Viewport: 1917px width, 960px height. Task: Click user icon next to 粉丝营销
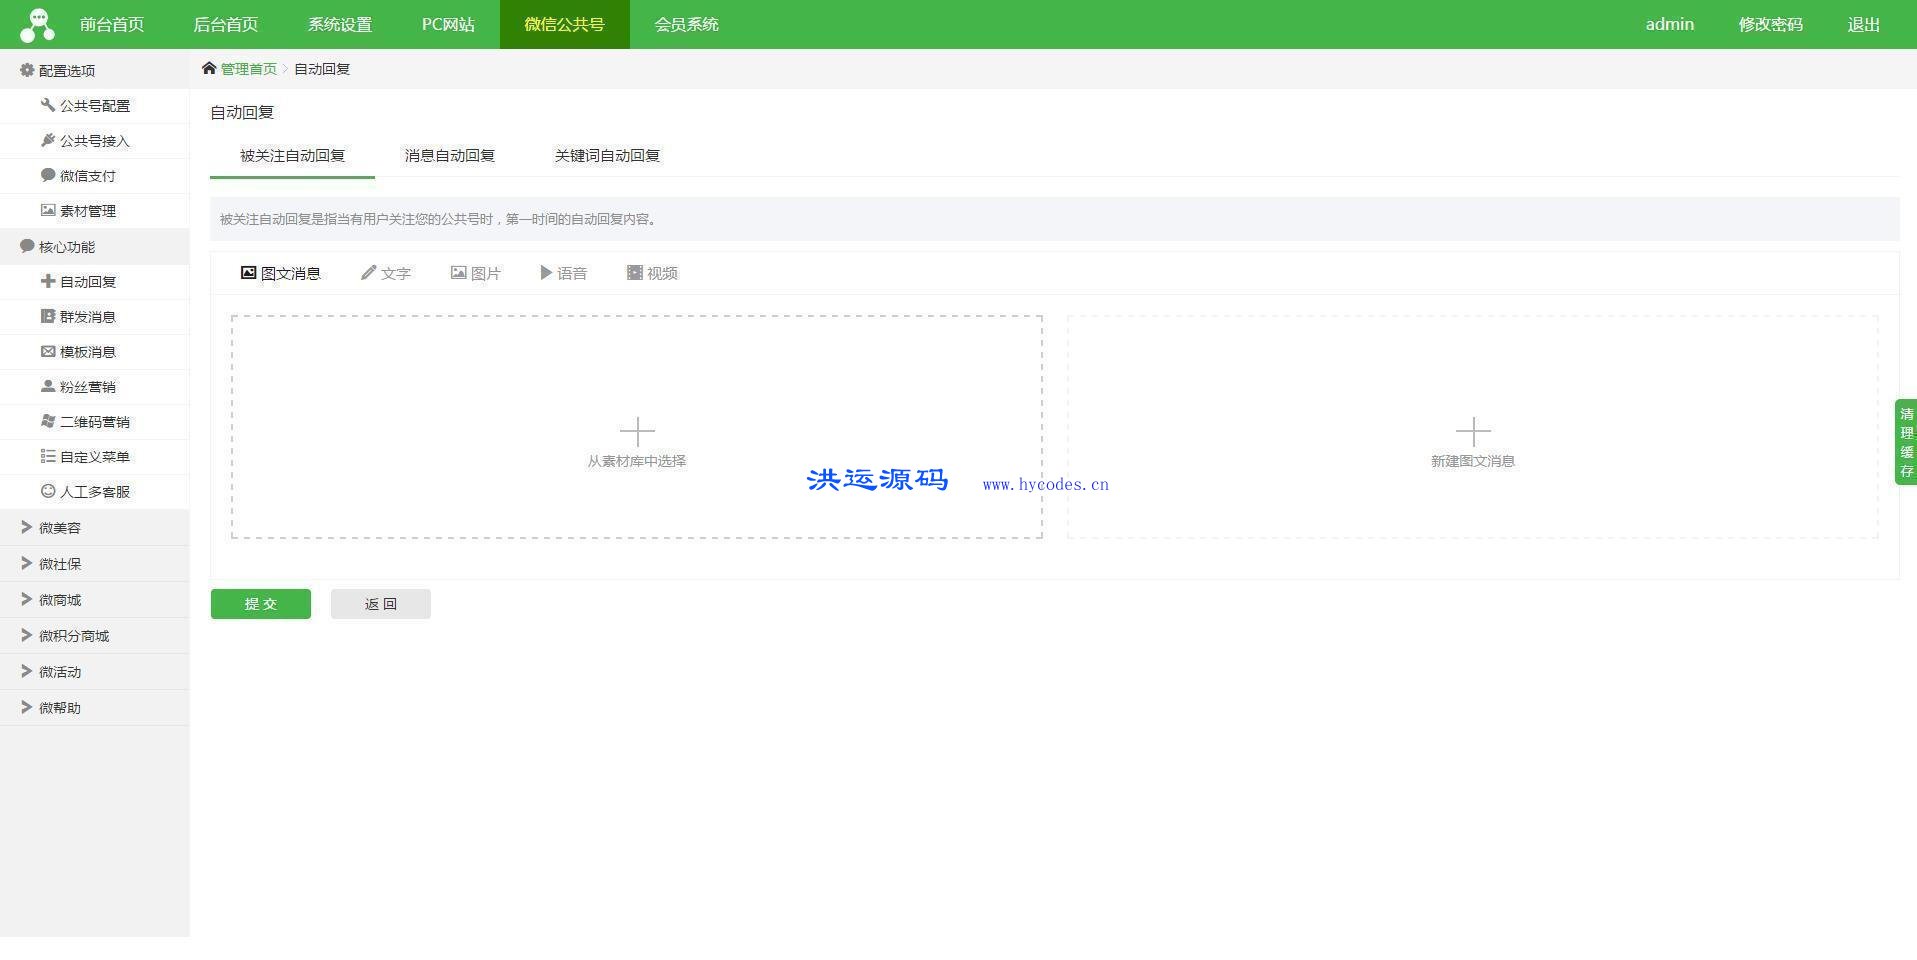click(47, 386)
